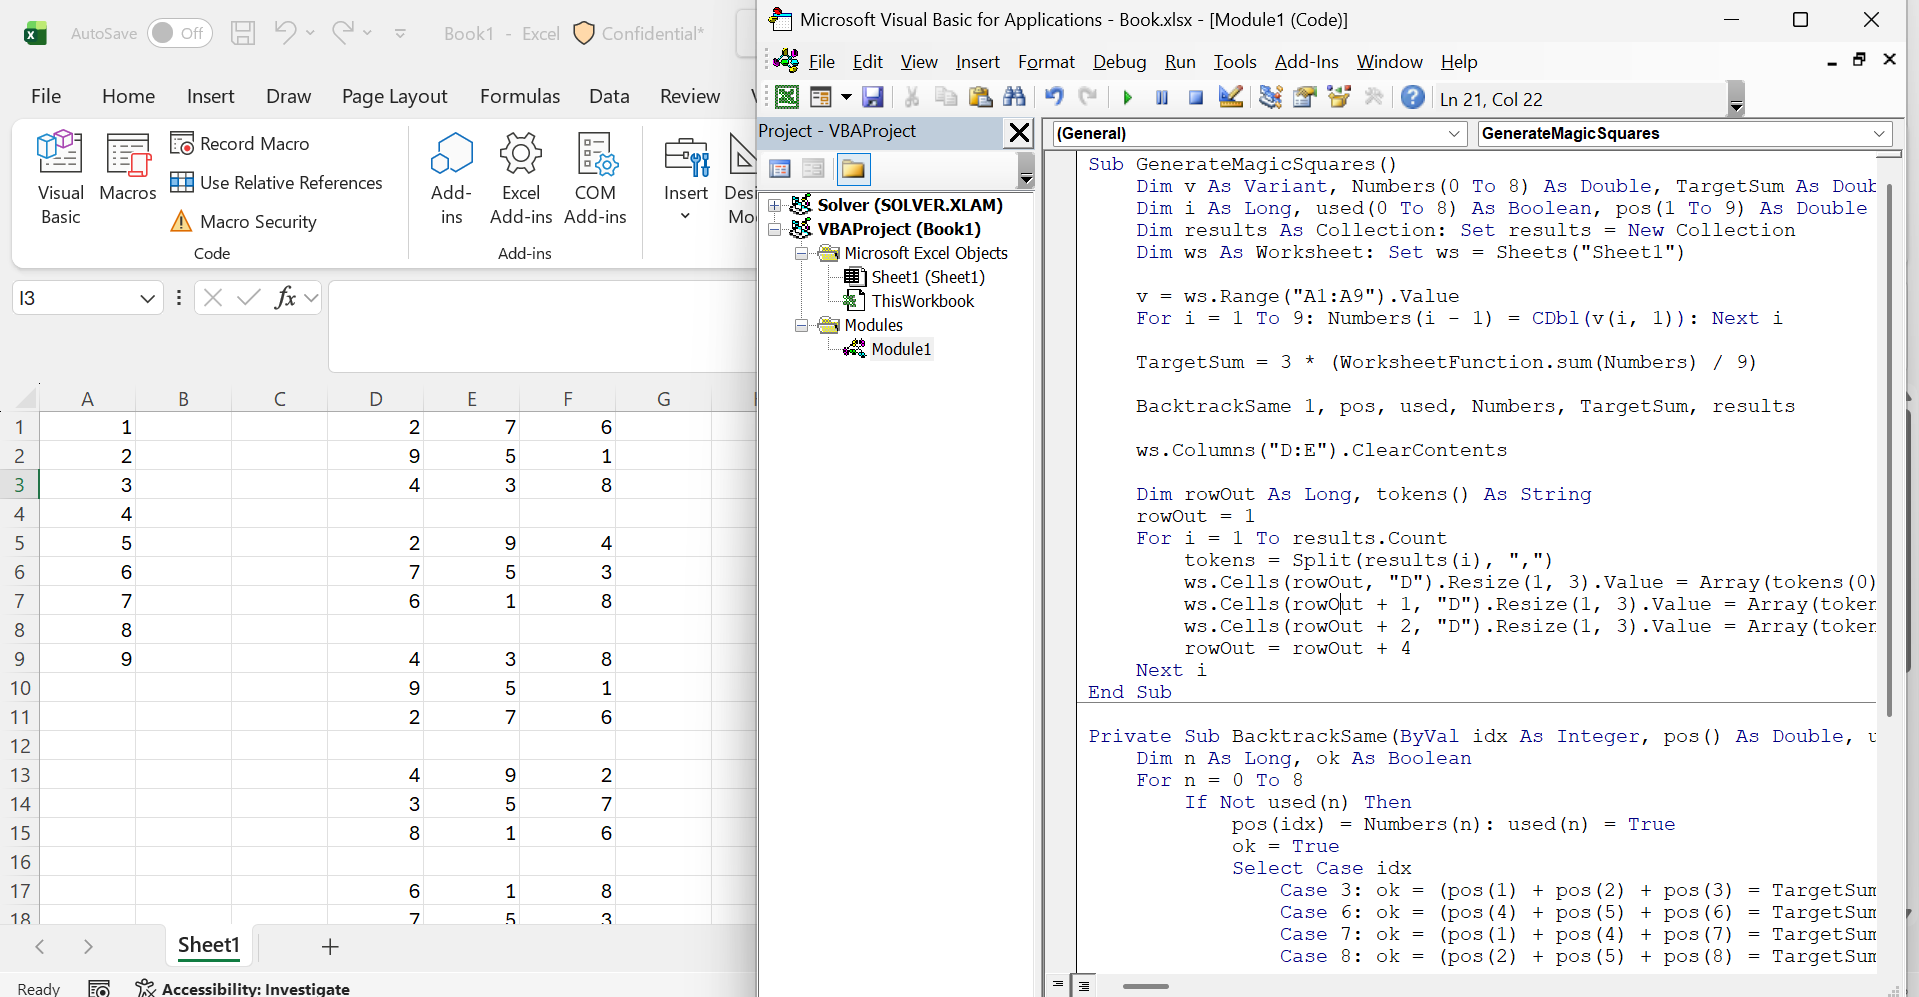
Task: Click the Reset (stop) icon in the VBA toolbar
Action: (x=1195, y=98)
